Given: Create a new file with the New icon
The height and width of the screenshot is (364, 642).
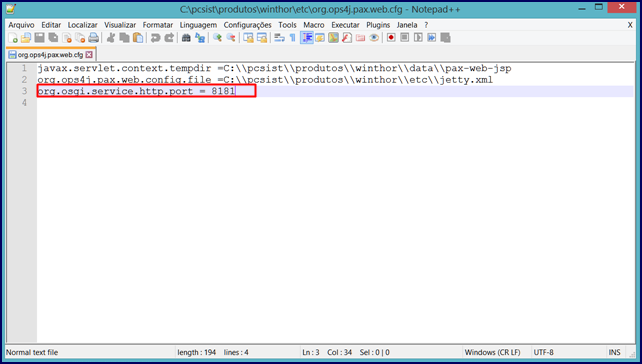Looking at the screenshot, I should click(13, 38).
